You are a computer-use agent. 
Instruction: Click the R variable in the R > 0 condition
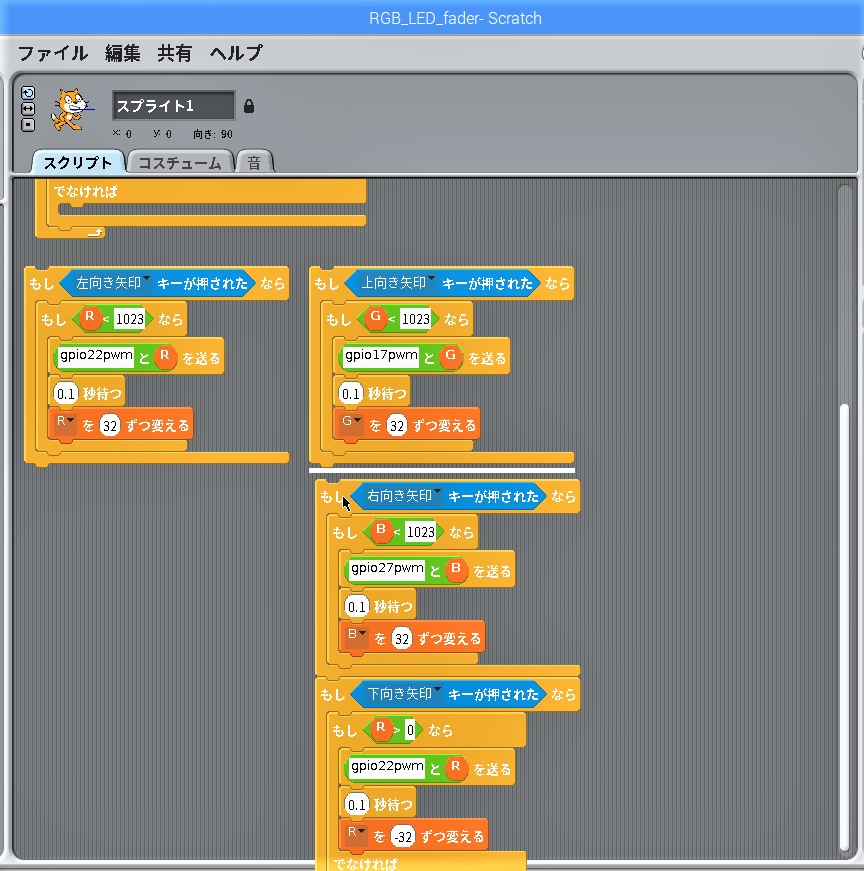click(381, 728)
